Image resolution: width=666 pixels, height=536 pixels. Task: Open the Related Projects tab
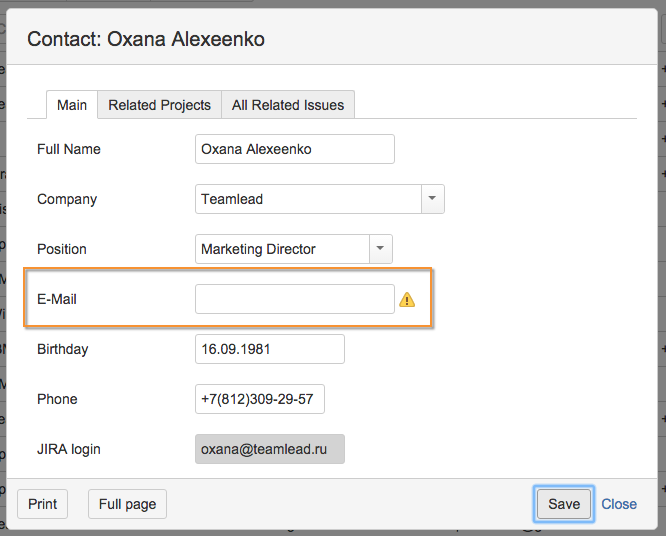[x=160, y=105]
